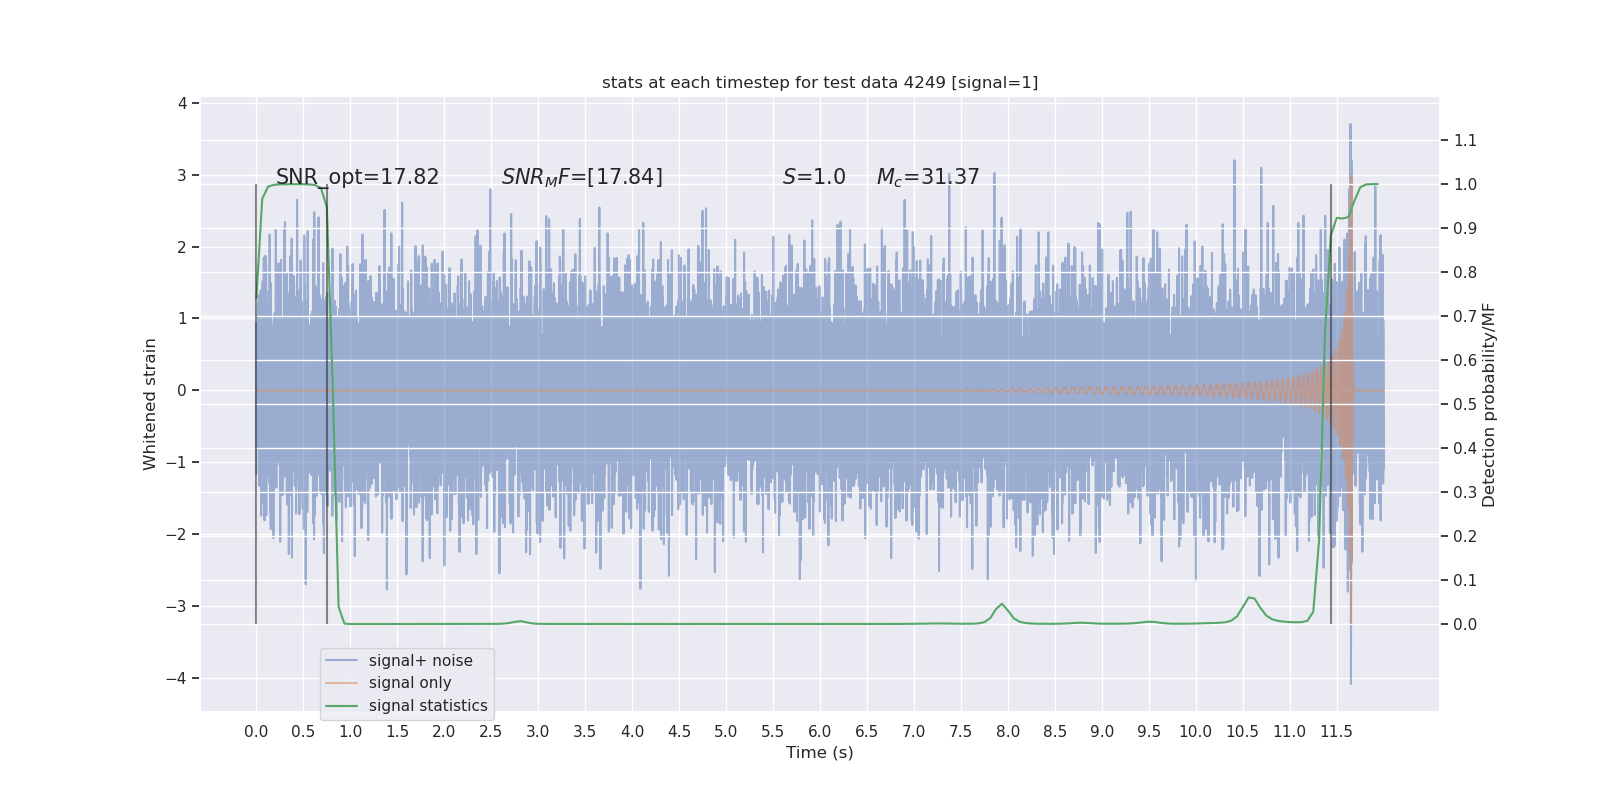Image resolution: width=1600 pixels, height=800 pixels.
Task: Click the 11.0 time axis tick label
Action: (x=1290, y=731)
